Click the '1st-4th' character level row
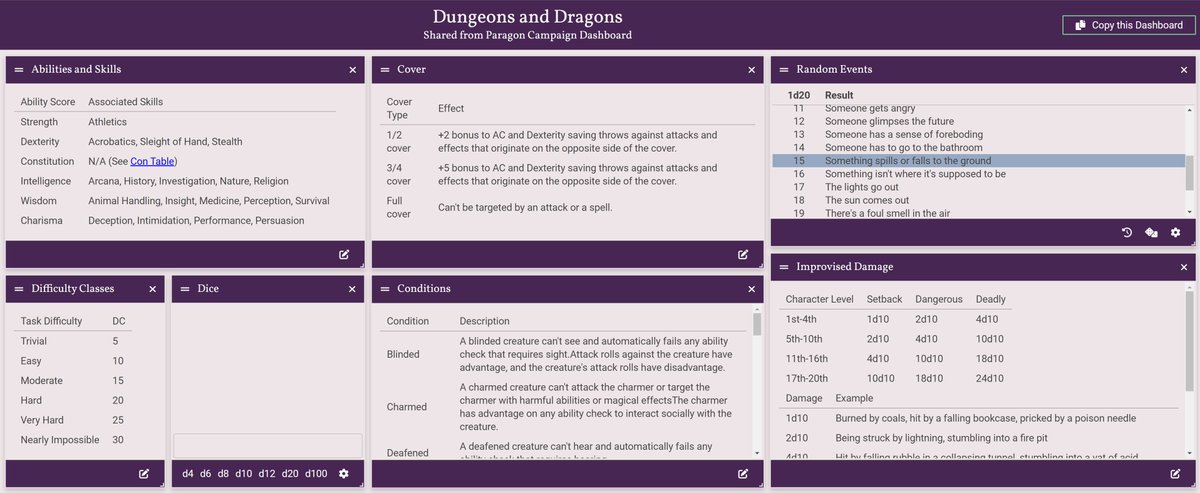 (x=896, y=319)
